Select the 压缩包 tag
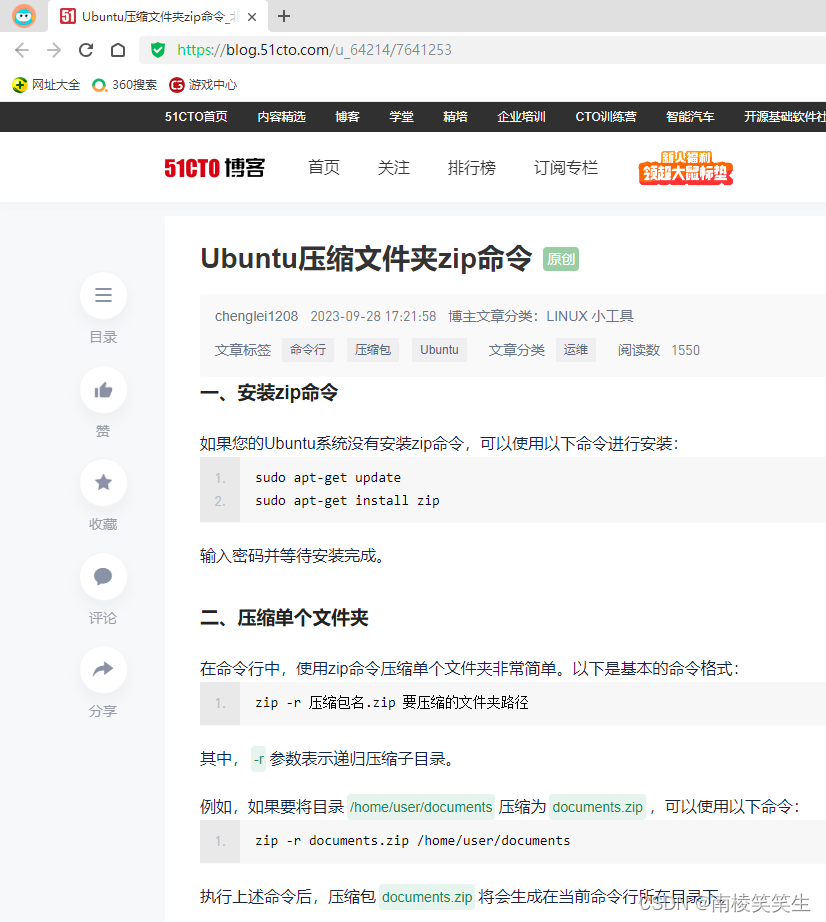The image size is (826, 922). tap(373, 350)
